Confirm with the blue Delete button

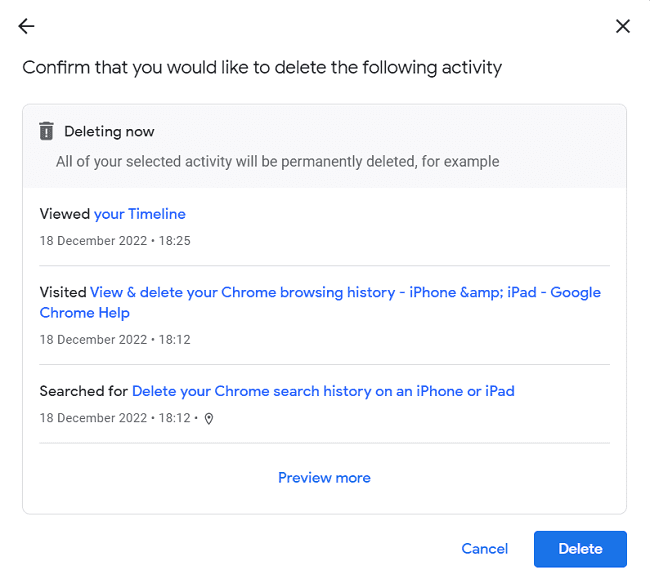click(x=580, y=549)
